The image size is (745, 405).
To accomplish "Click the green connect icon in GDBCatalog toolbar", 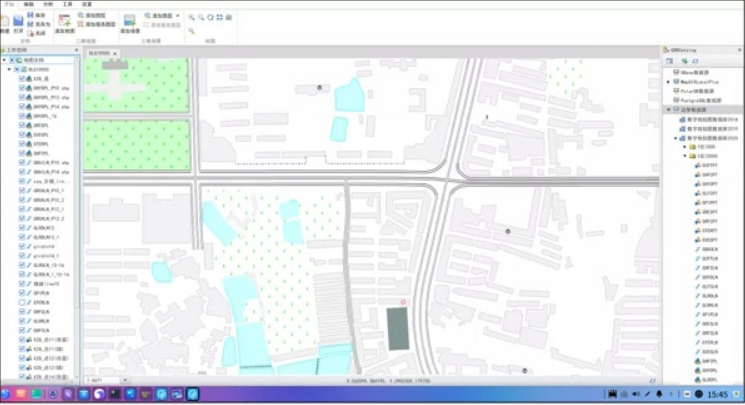I will pyautogui.click(x=684, y=61).
